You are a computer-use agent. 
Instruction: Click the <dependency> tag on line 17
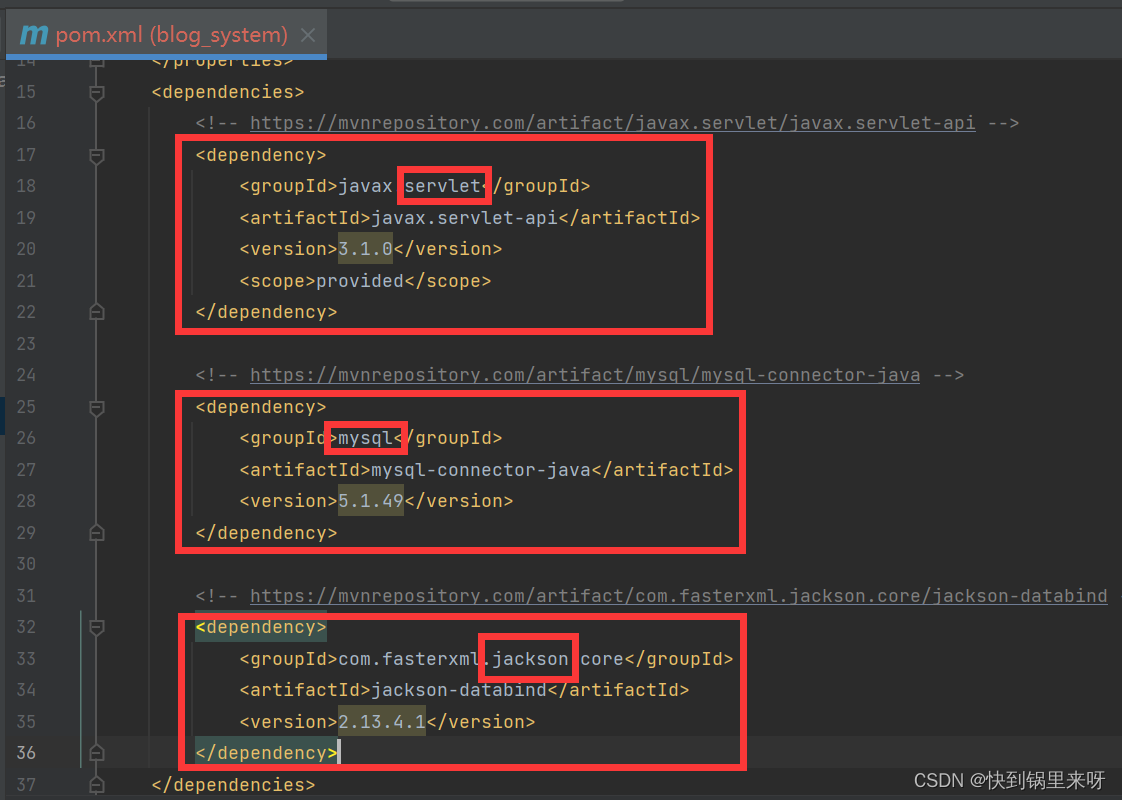coord(260,155)
